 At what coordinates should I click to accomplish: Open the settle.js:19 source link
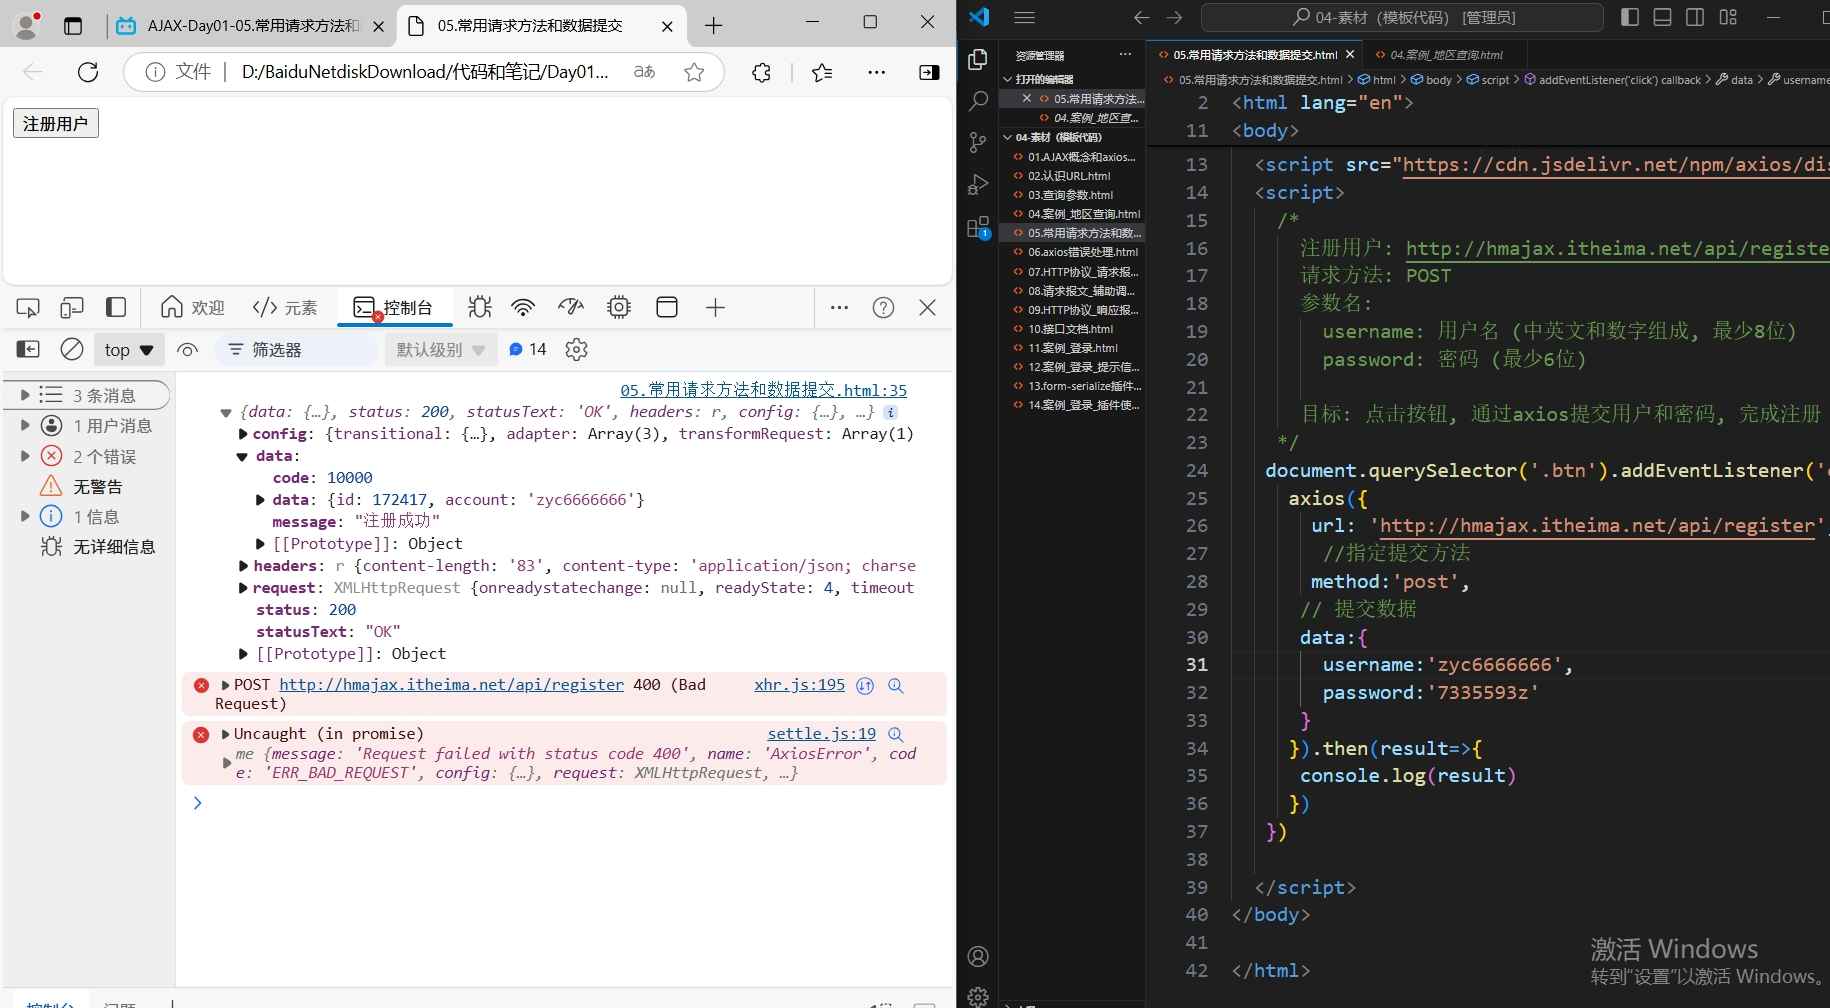pyautogui.click(x=821, y=734)
